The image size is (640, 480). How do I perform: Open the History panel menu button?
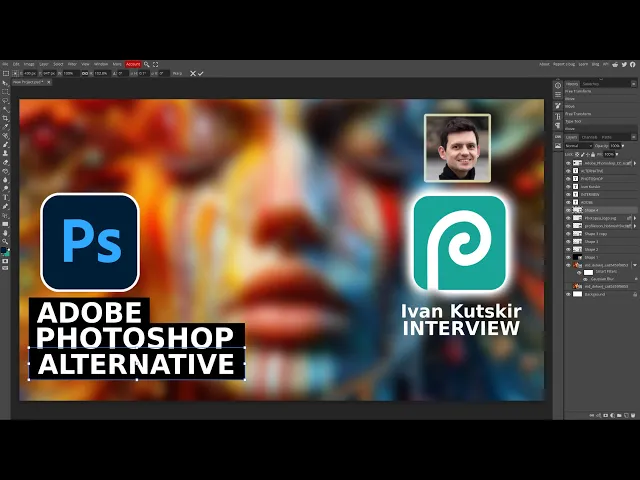point(633,84)
